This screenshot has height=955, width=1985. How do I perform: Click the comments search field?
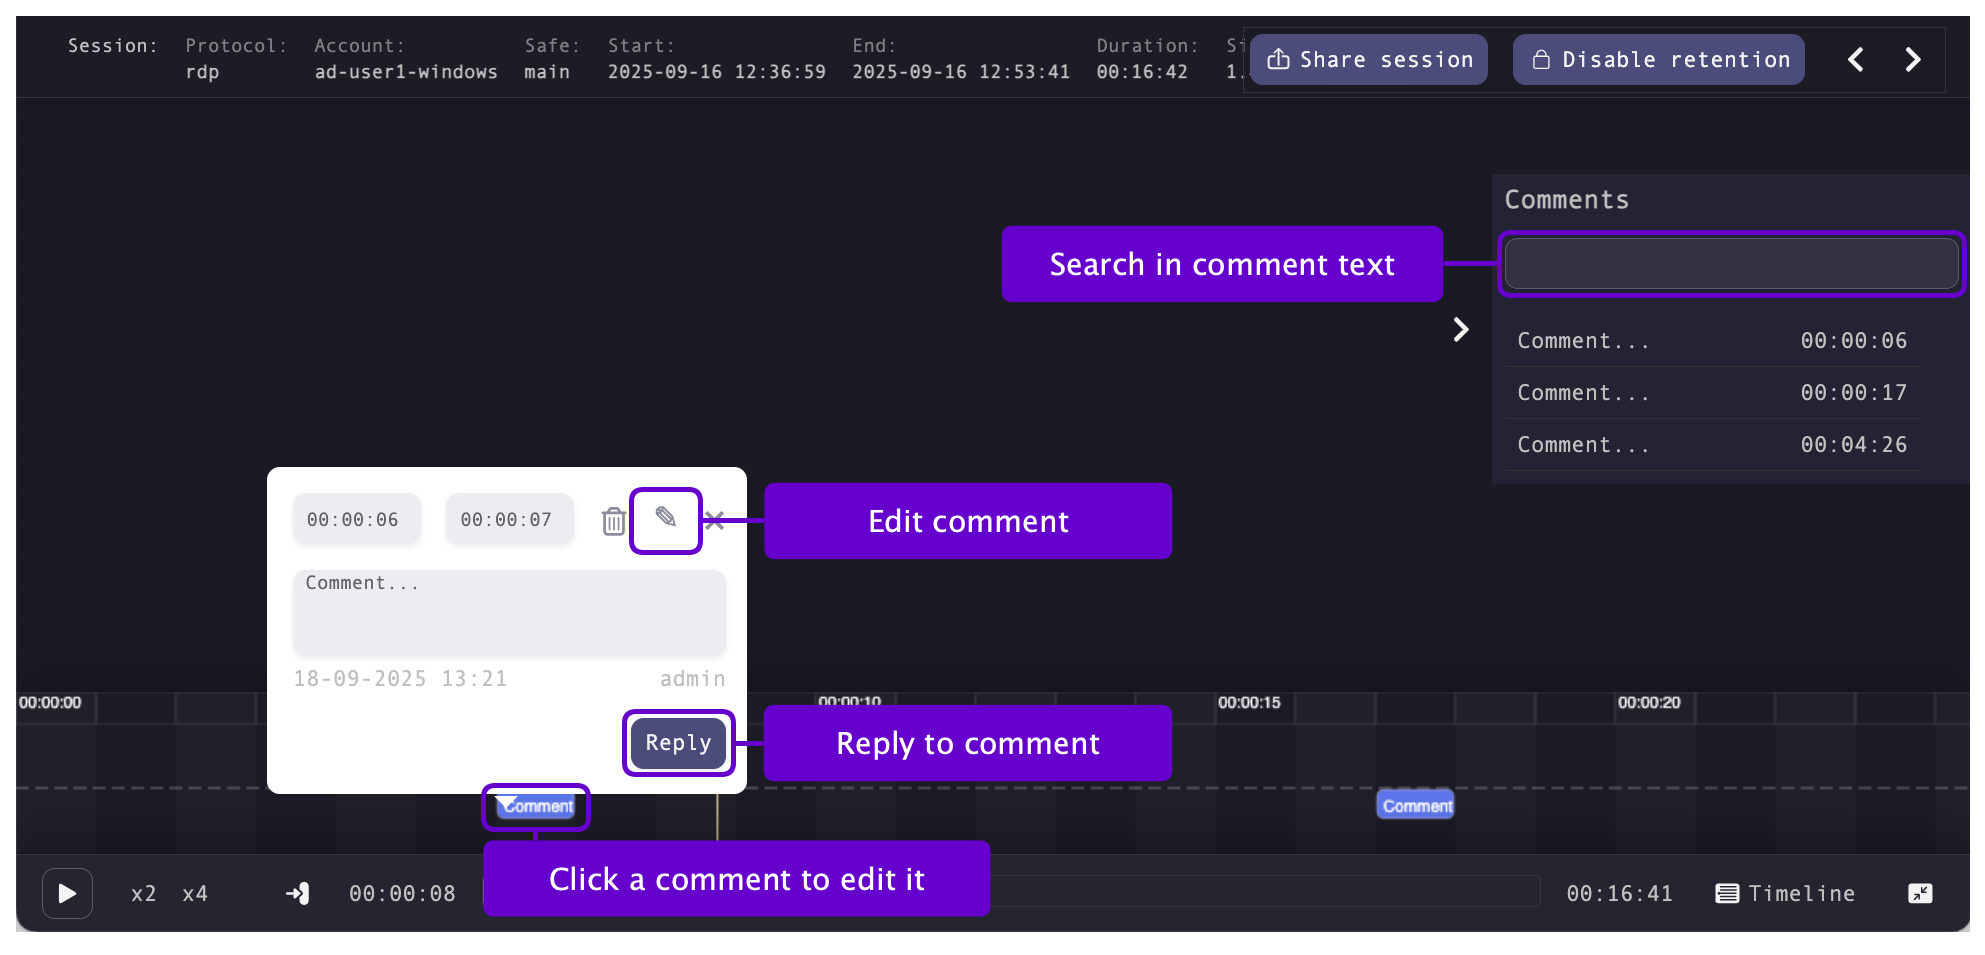[1730, 264]
